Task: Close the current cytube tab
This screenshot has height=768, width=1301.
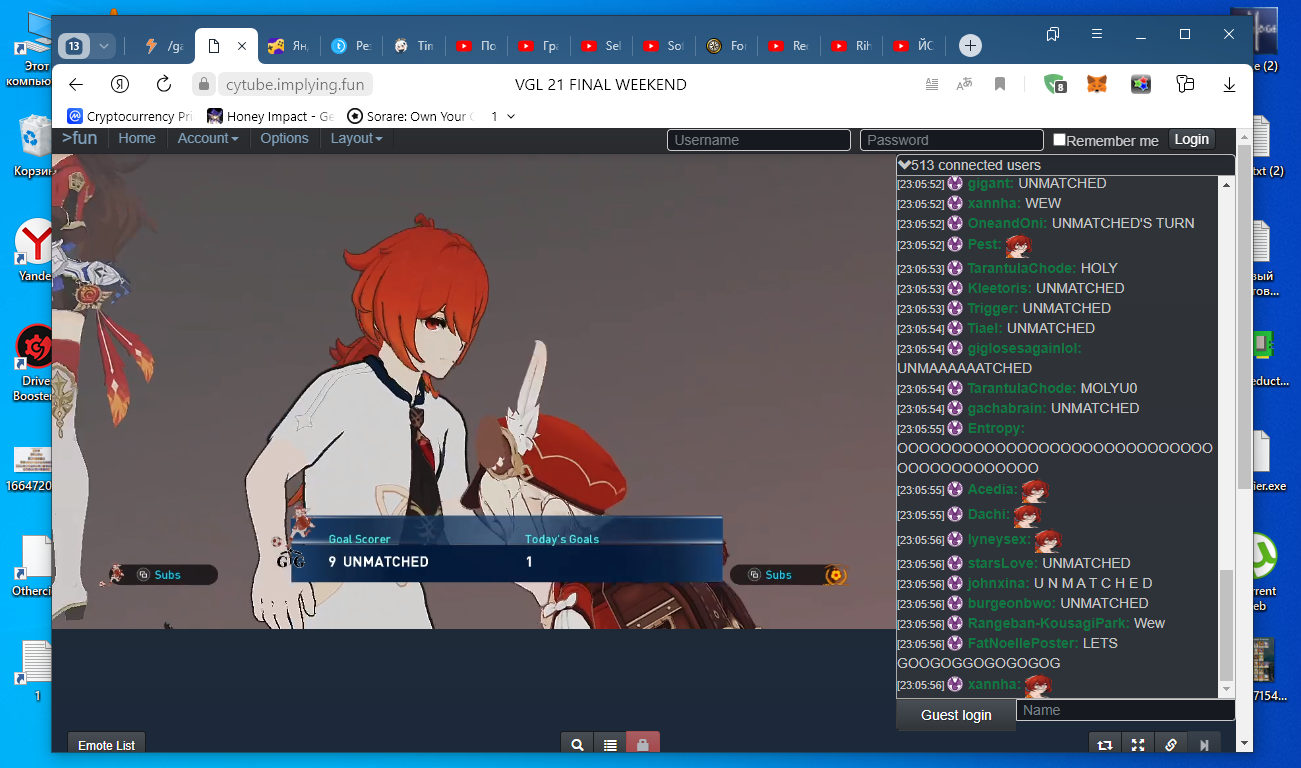Action: coord(242,46)
